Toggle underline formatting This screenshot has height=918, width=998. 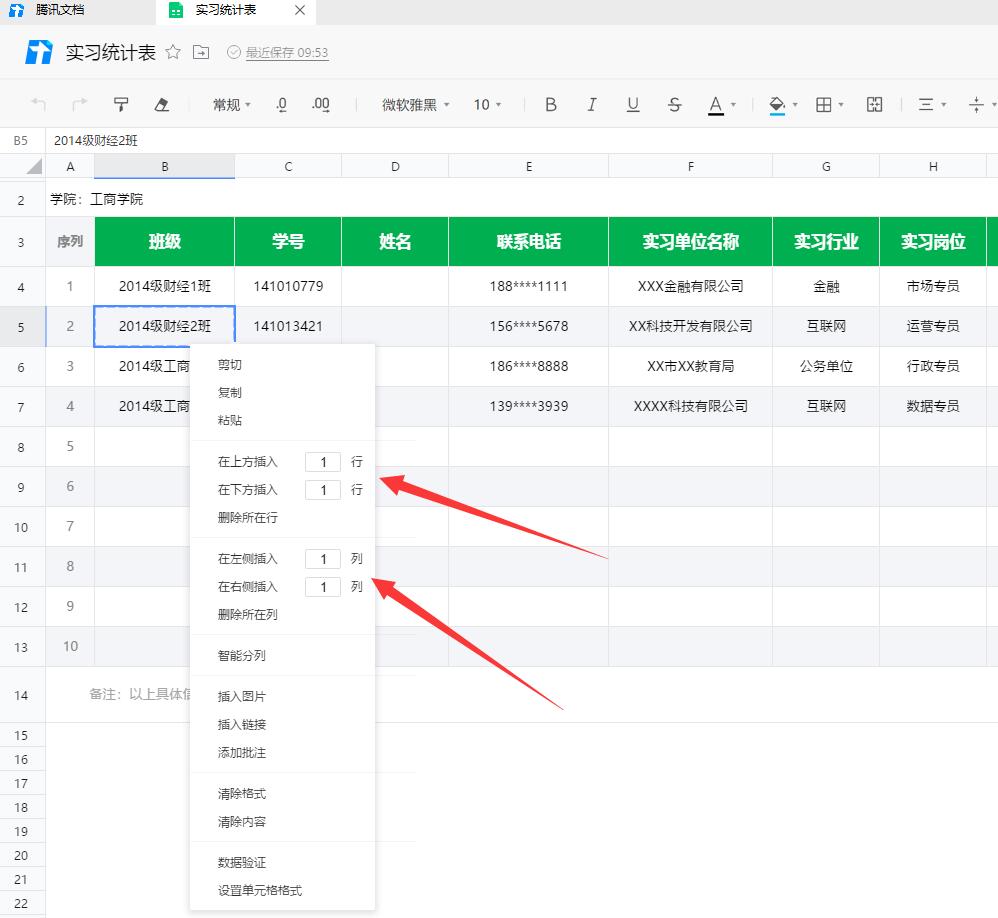pos(632,104)
